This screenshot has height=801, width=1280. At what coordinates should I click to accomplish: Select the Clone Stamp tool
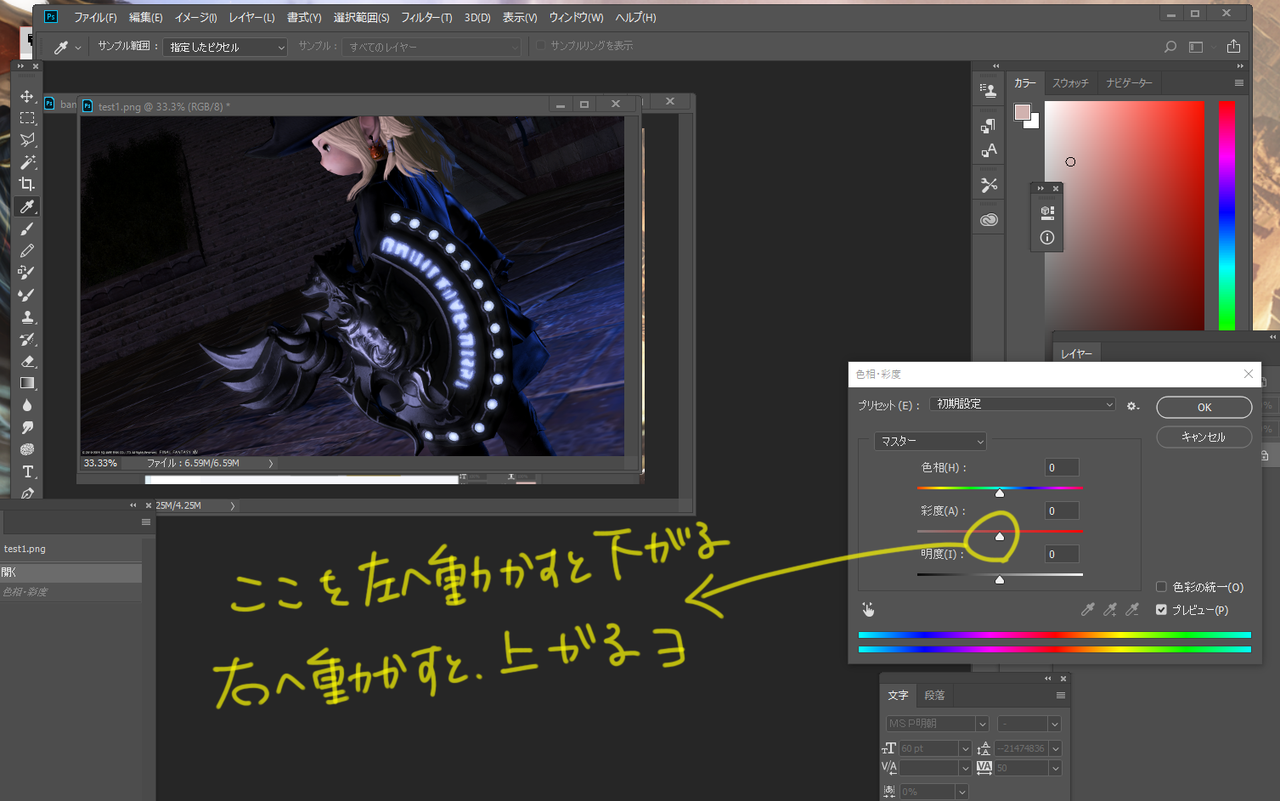point(27,316)
